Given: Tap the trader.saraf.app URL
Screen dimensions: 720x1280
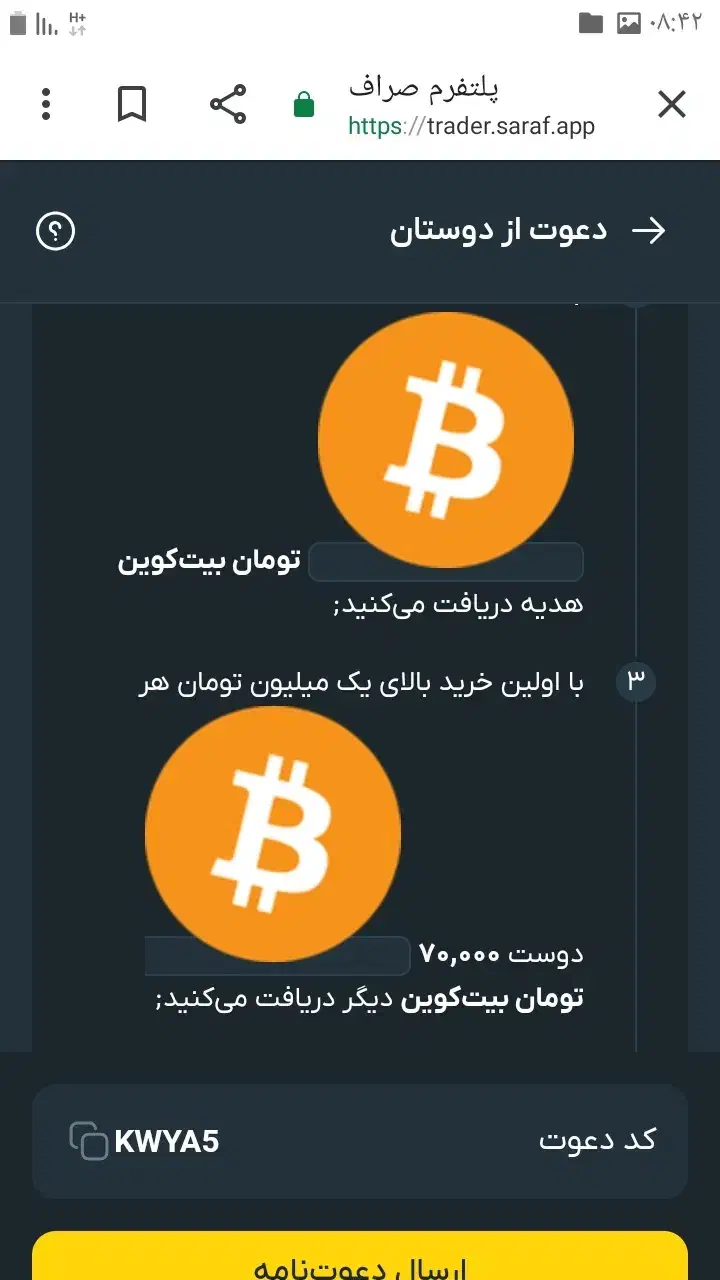Looking at the screenshot, I should [471, 127].
